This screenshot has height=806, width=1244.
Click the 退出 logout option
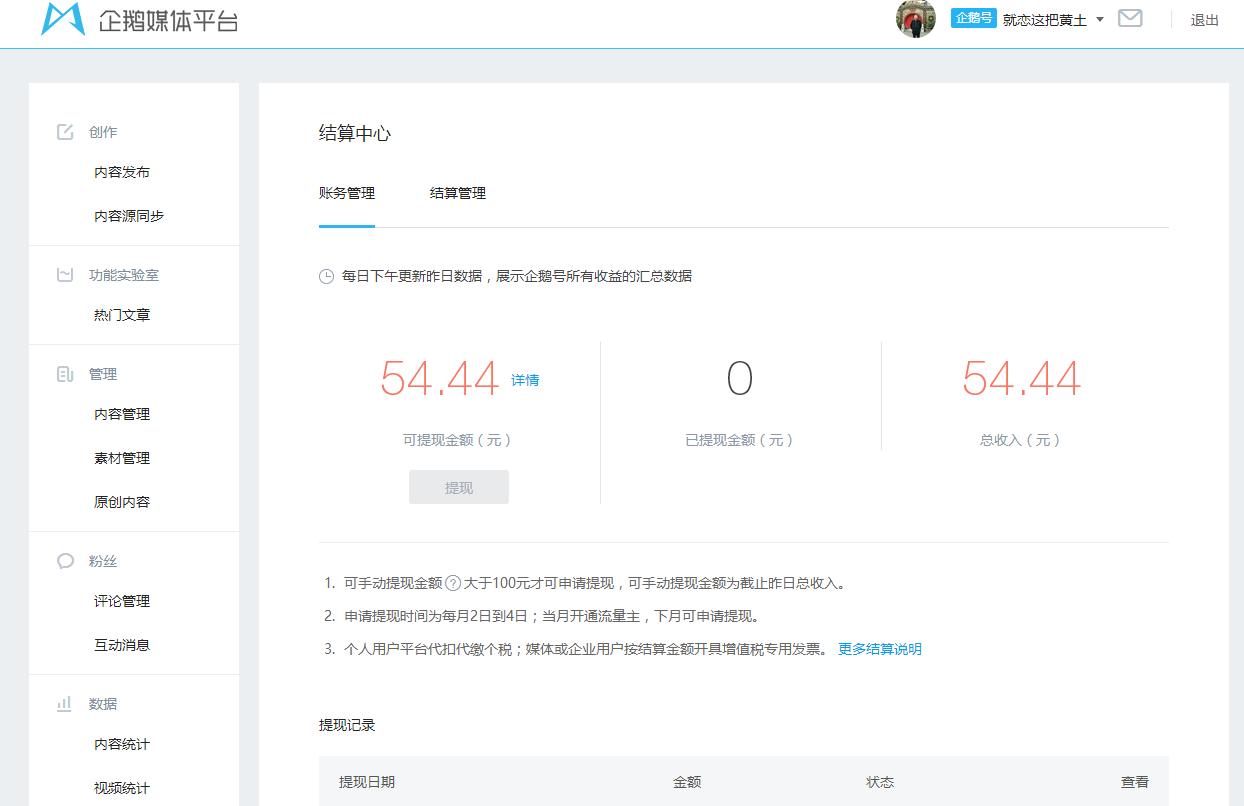tap(1204, 18)
